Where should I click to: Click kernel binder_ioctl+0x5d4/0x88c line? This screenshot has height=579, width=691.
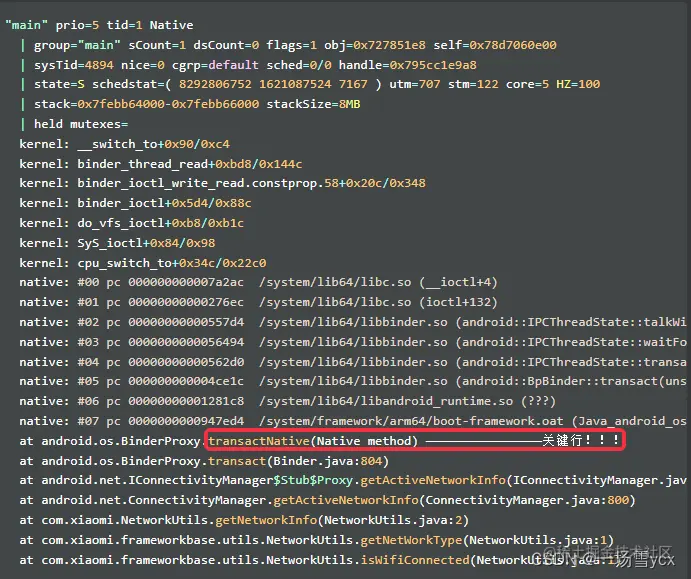click(x=135, y=203)
